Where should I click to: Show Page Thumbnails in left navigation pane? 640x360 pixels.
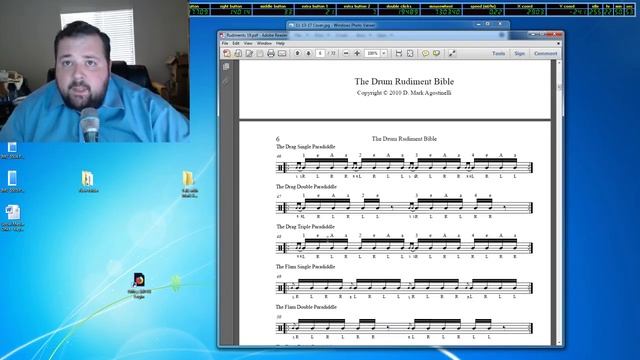coord(226,67)
